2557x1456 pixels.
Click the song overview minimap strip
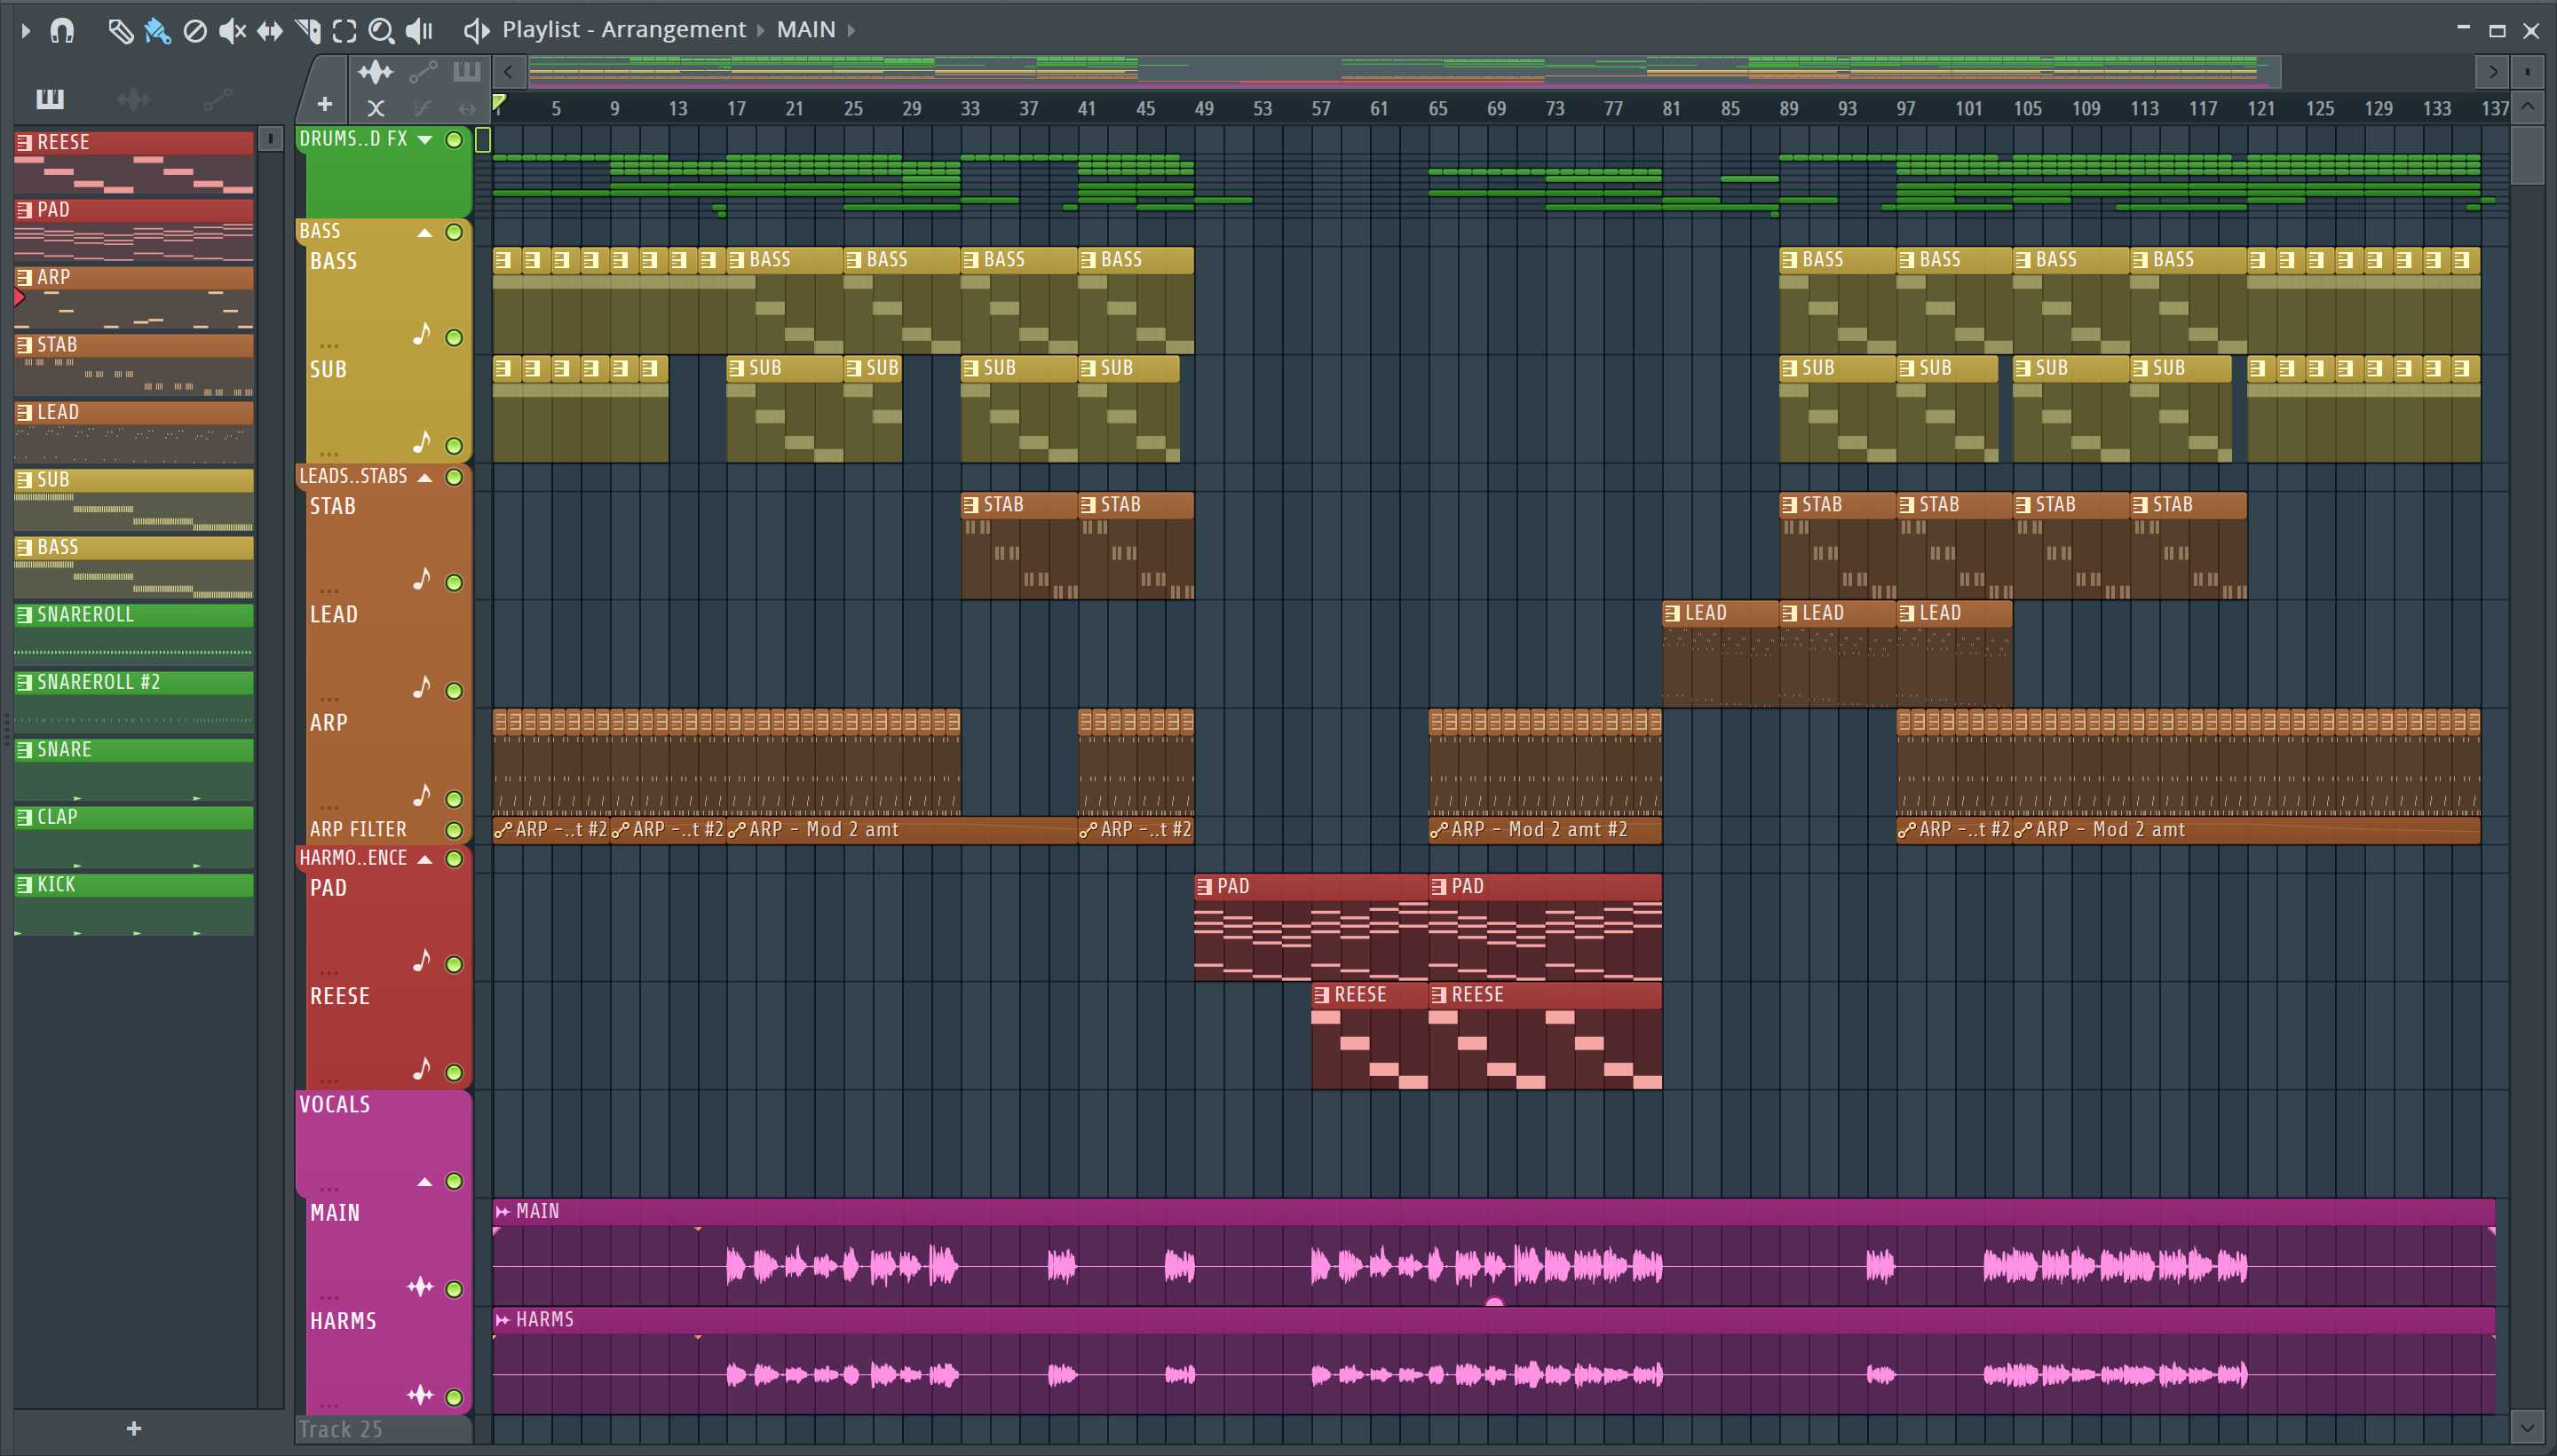[x=1404, y=71]
